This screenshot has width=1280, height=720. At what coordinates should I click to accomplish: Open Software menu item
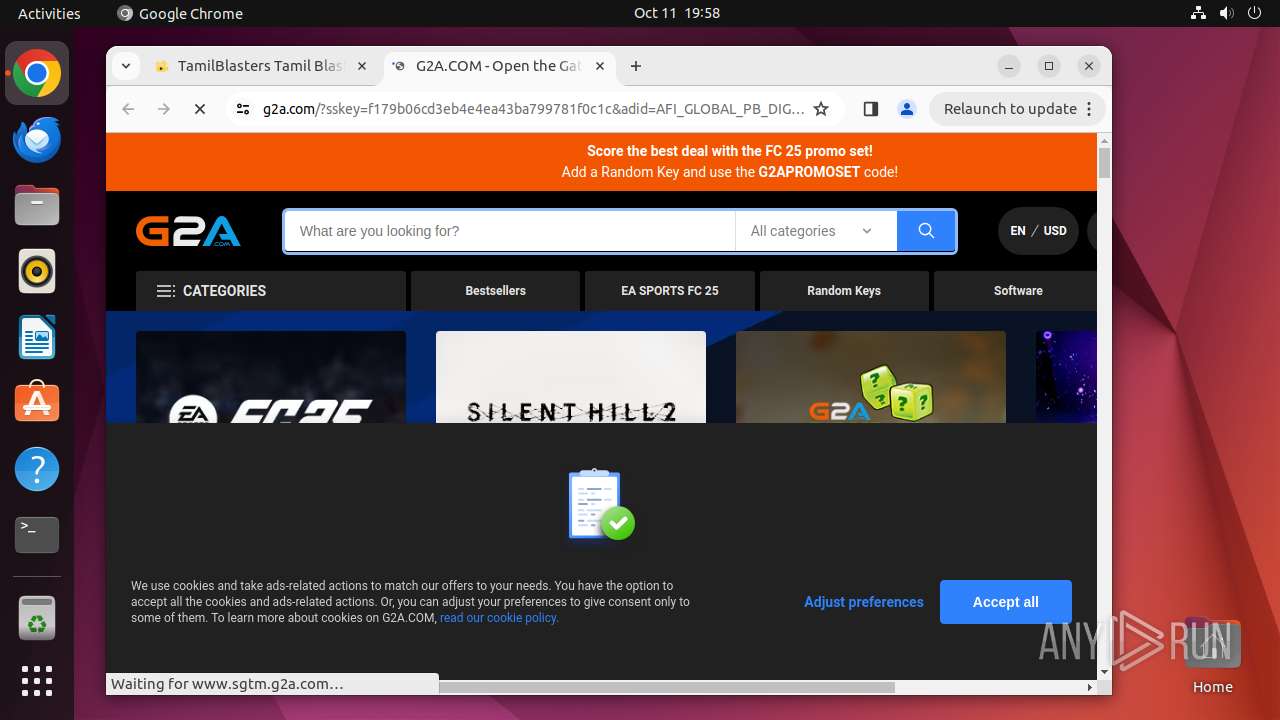pos(1018,291)
